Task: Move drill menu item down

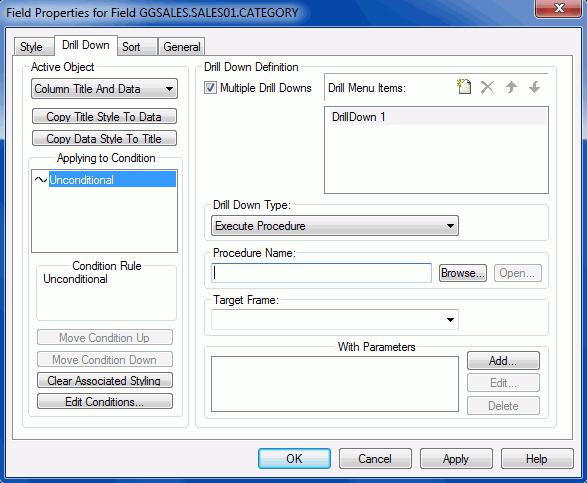Action: click(x=534, y=87)
